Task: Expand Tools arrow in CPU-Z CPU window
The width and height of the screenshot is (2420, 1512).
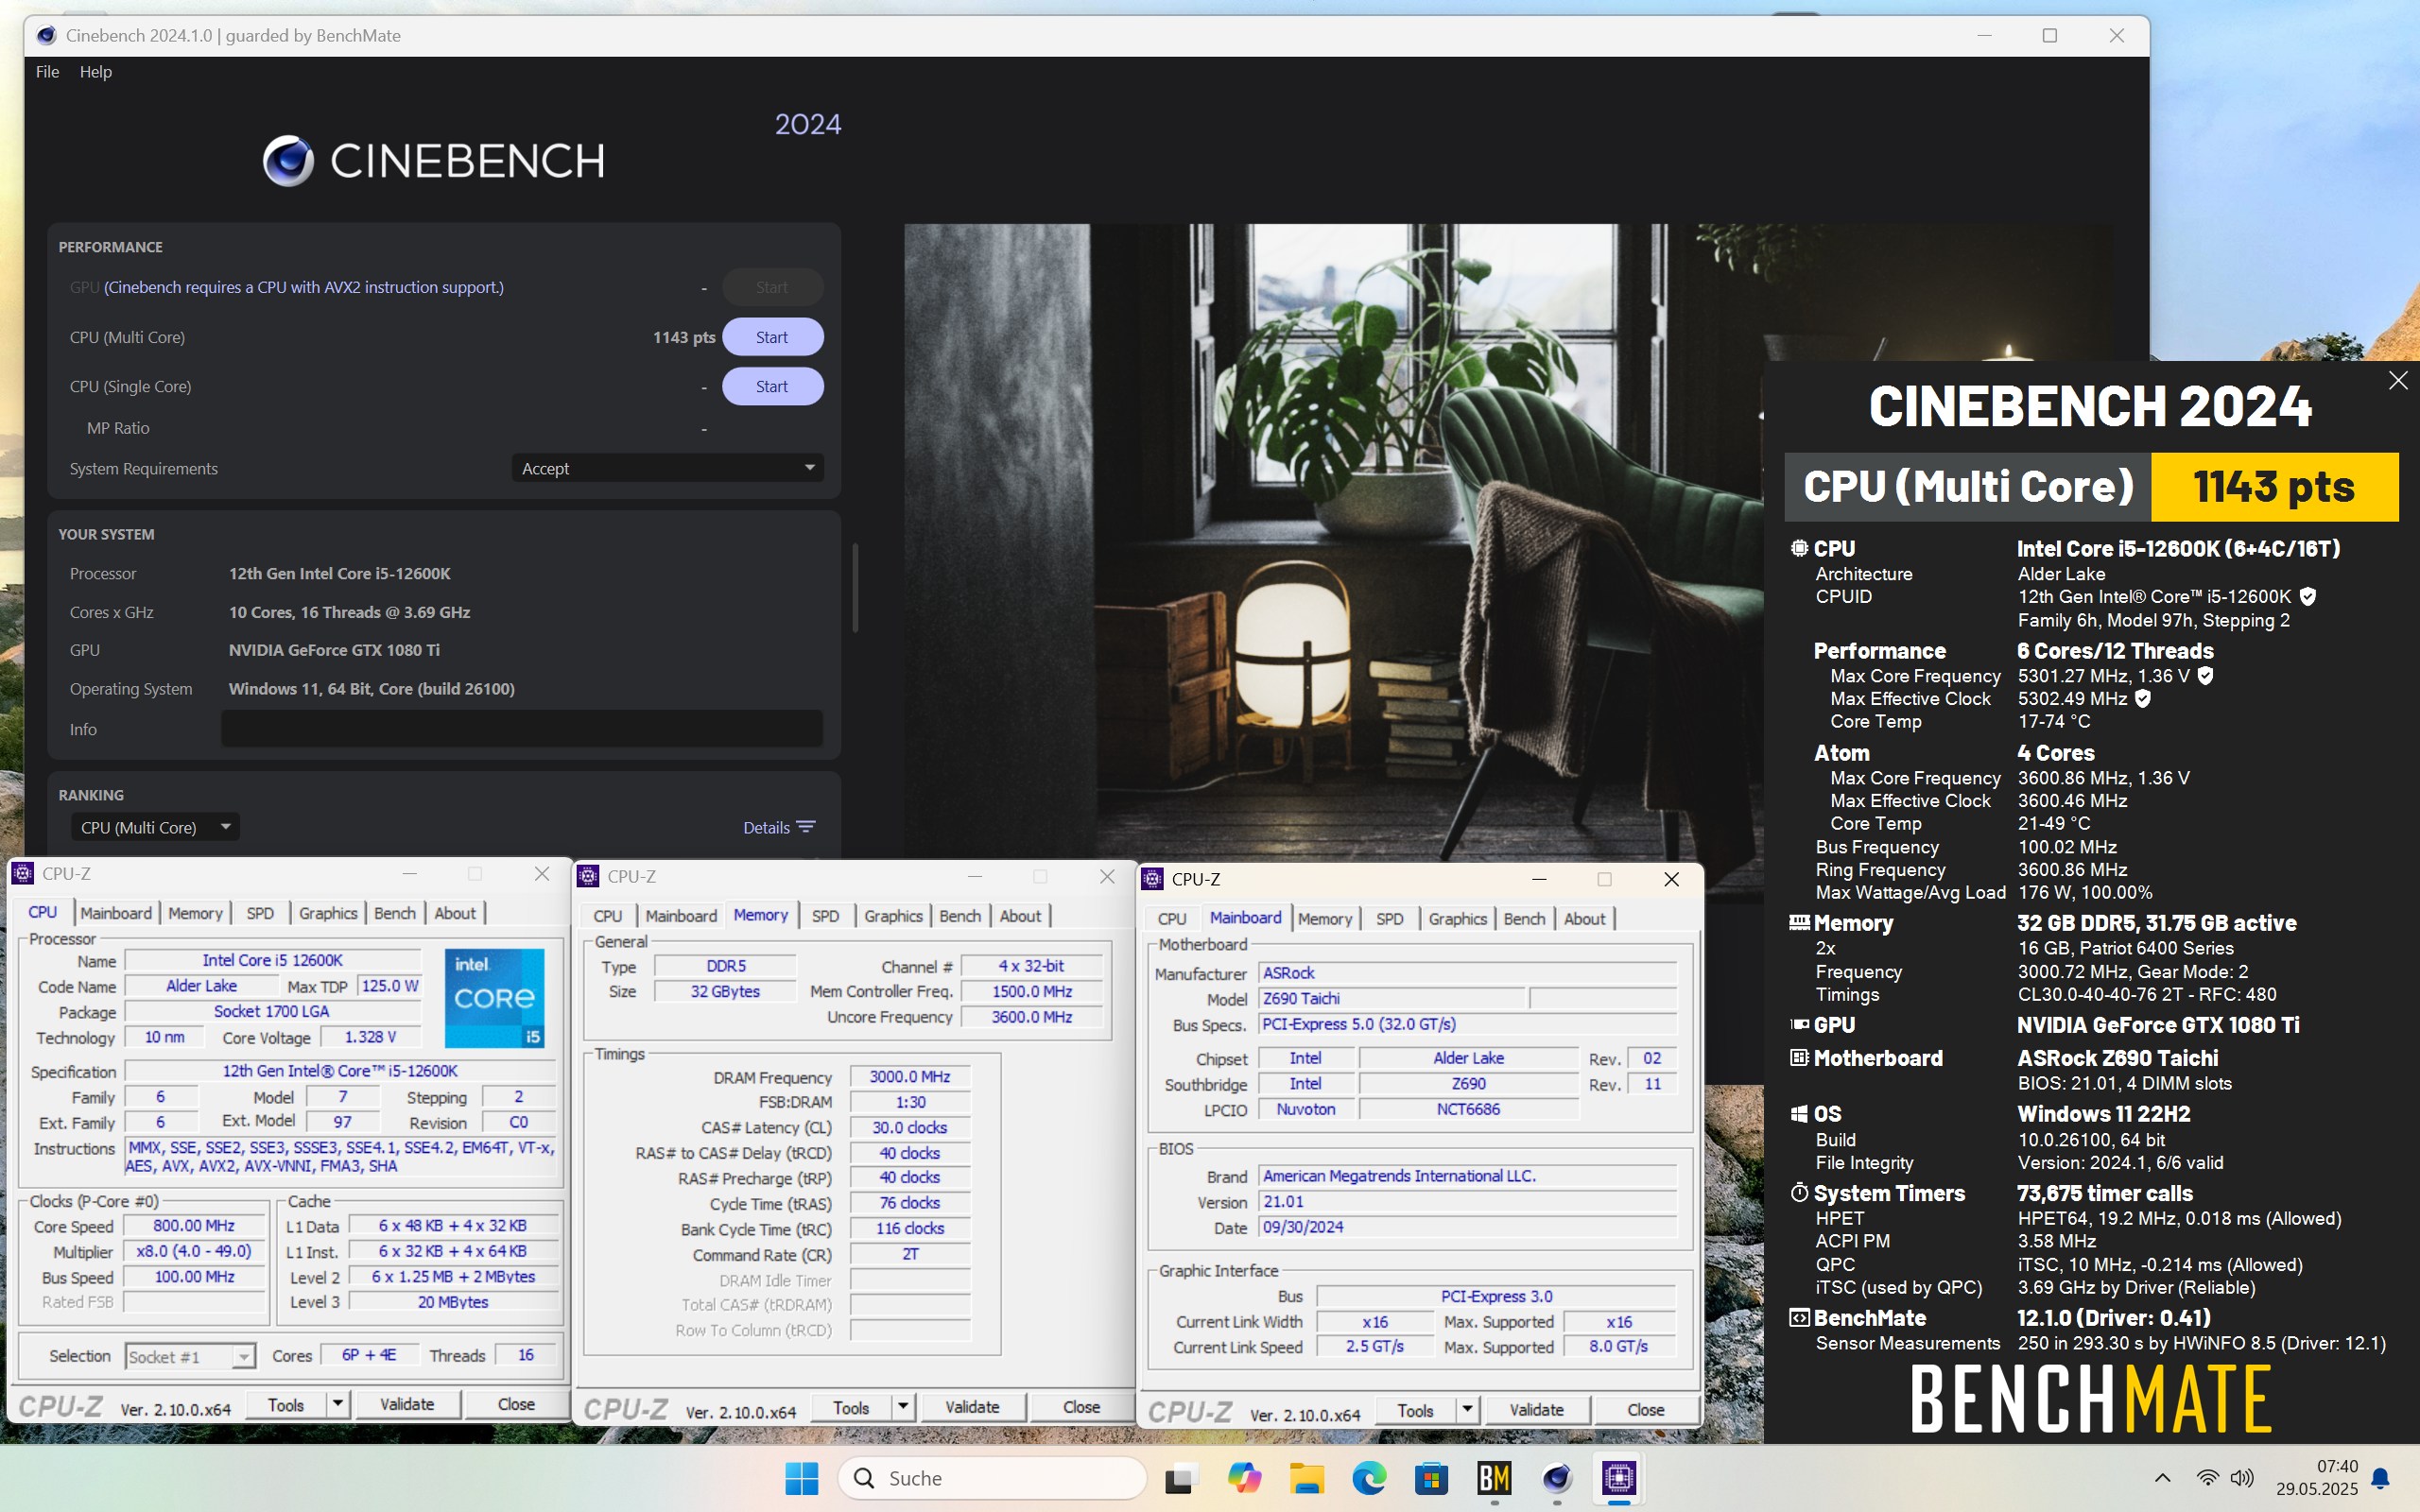Action: [x=338, y=1404]
